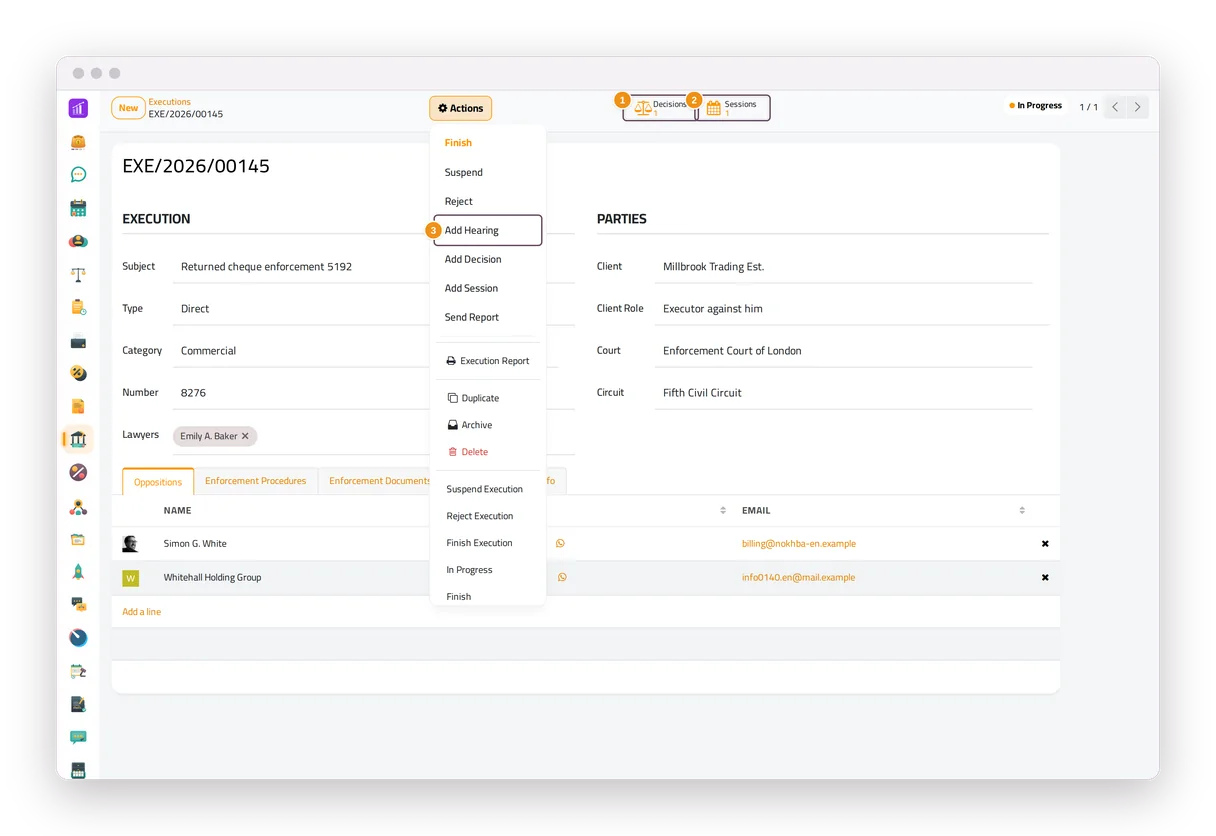Switch to the Enforcement Procedures tab
The image size is (1216, 836).
255,481
